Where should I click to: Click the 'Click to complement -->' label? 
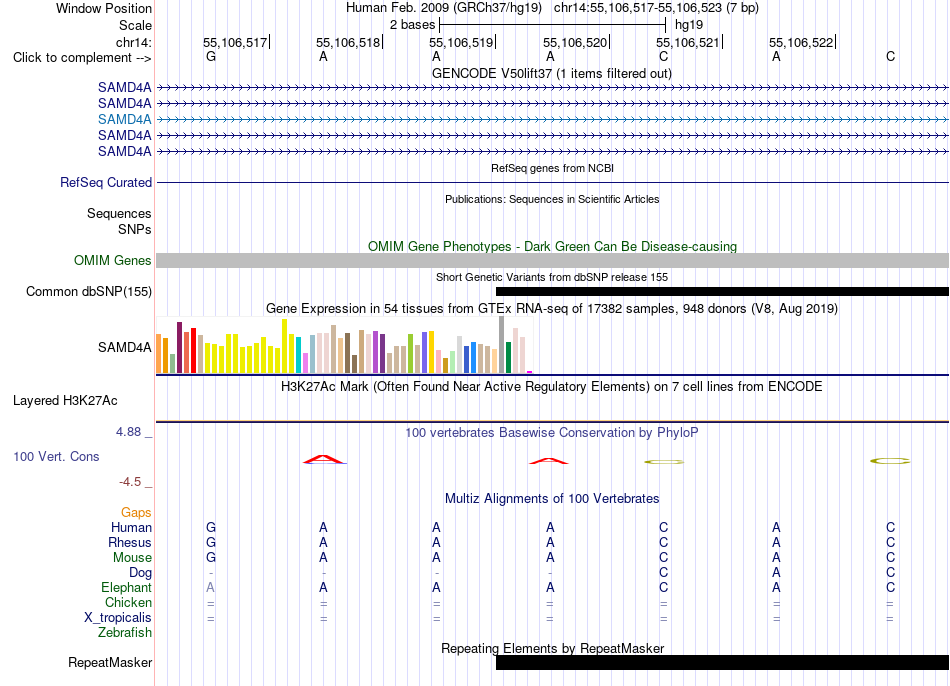coord(82,58)
